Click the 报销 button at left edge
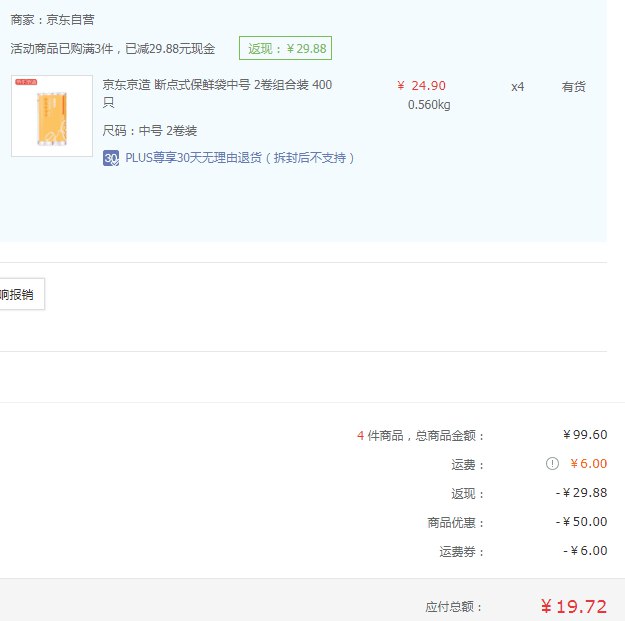 (x=22, y=294)
